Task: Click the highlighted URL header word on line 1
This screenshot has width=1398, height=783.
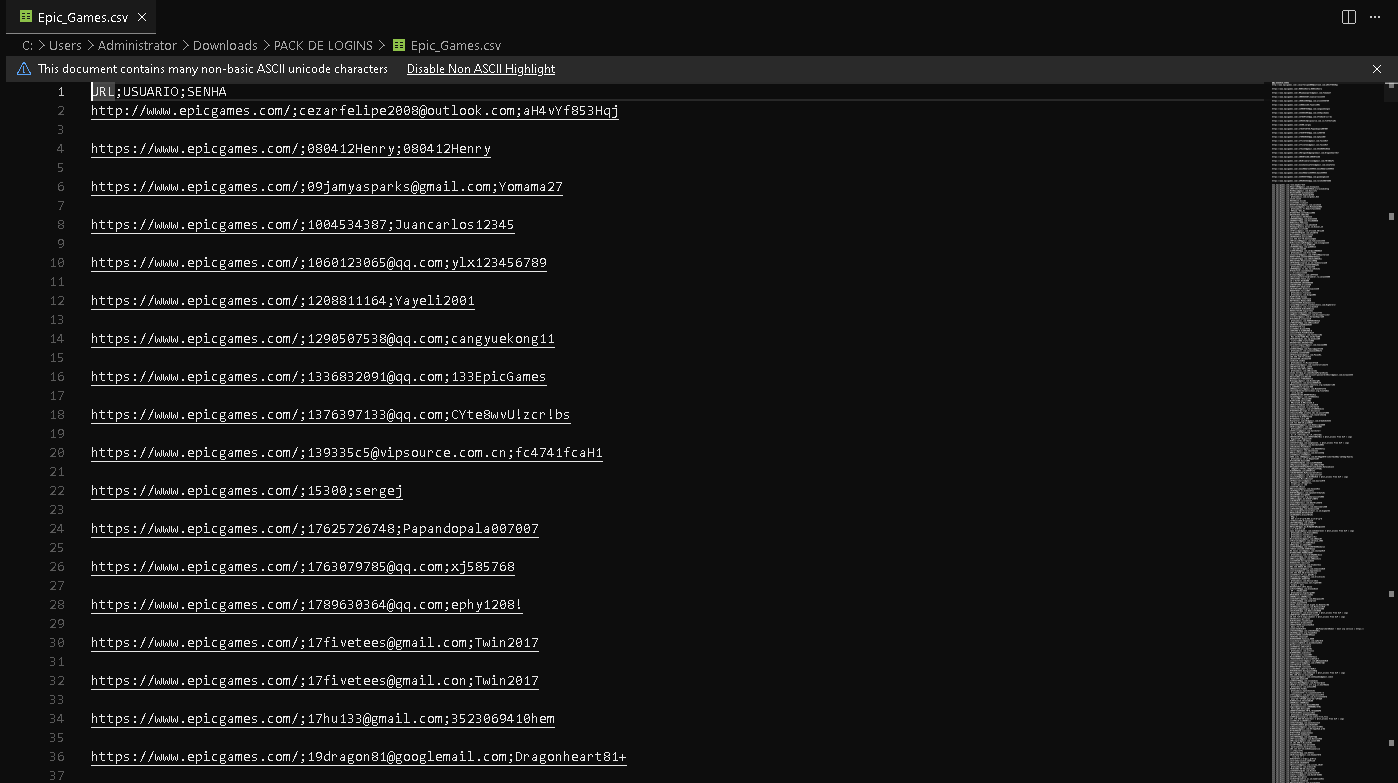Action: point(103,92)
